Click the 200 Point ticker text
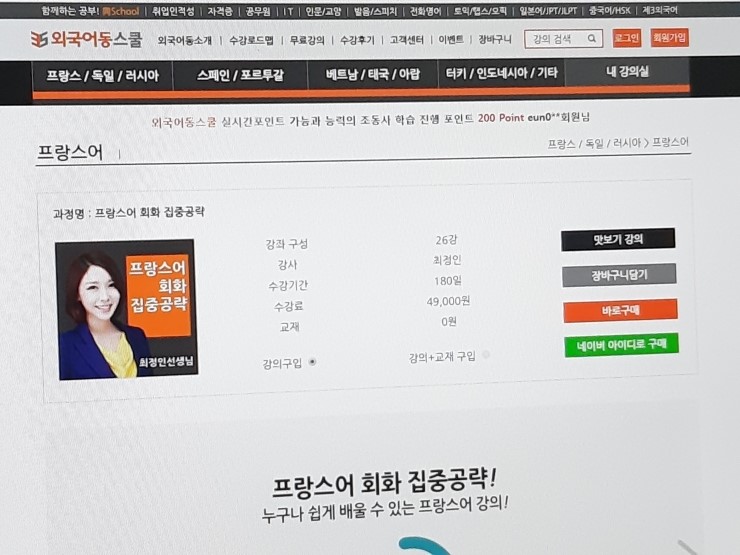This screenshot has width=740, height=555. coord(501,118)
